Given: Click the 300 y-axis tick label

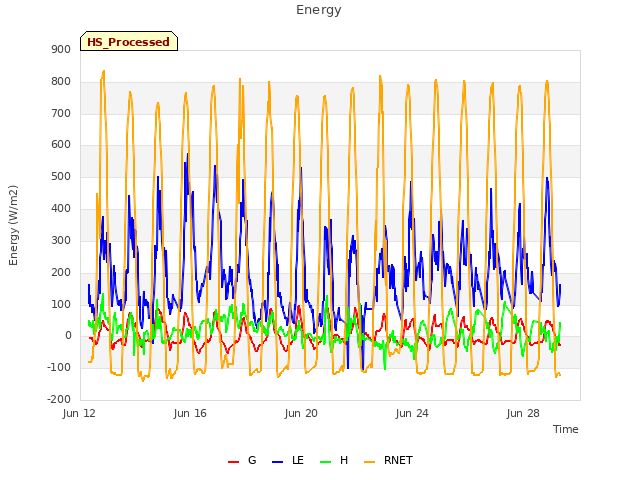Looking at the screenshot, I should [61, 240].
